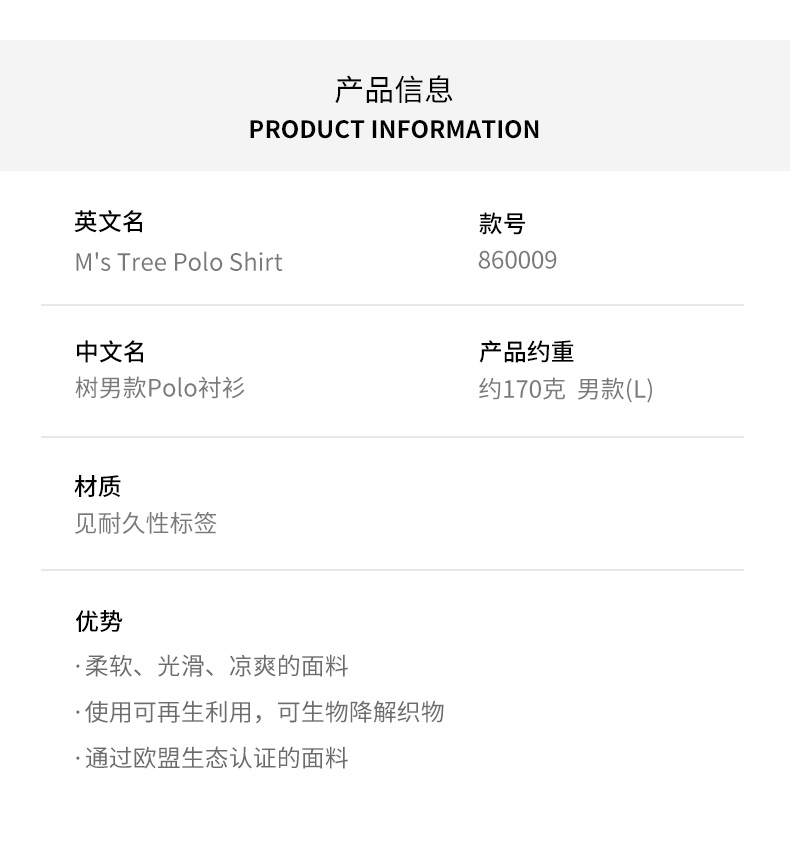Click the 见耐久性标签 material text
The height and width of the screenshot is (848, 790).
pyautogui.click(x=146, y=523)
